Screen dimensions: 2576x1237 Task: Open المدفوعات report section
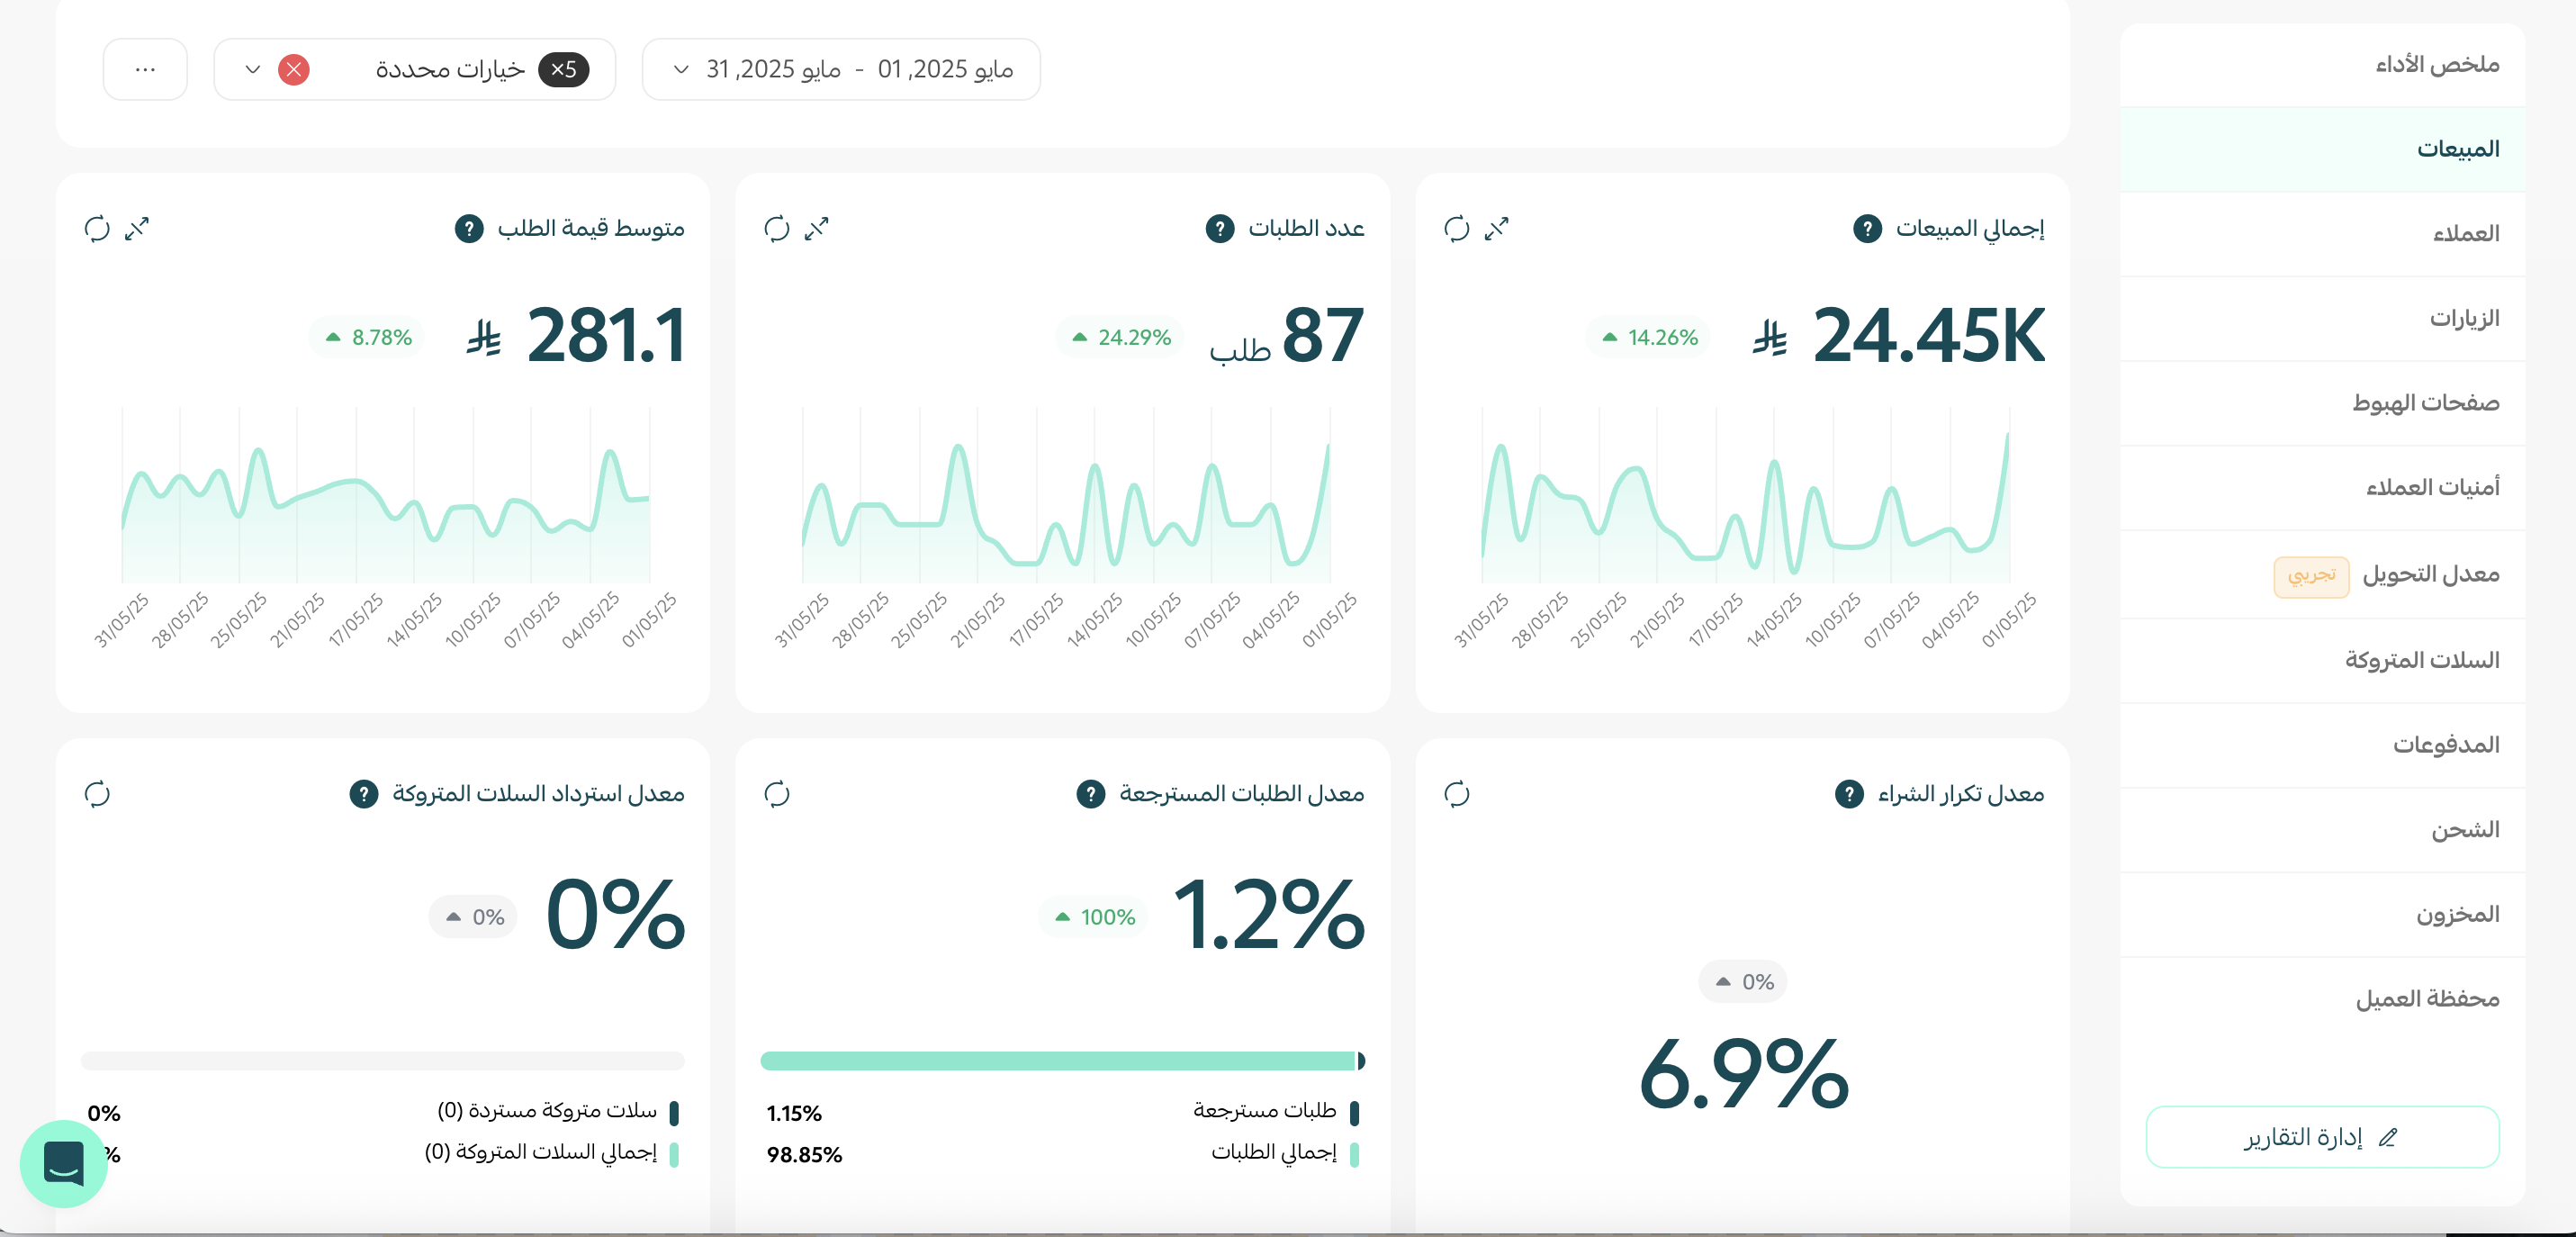(x=2322, y=745)
